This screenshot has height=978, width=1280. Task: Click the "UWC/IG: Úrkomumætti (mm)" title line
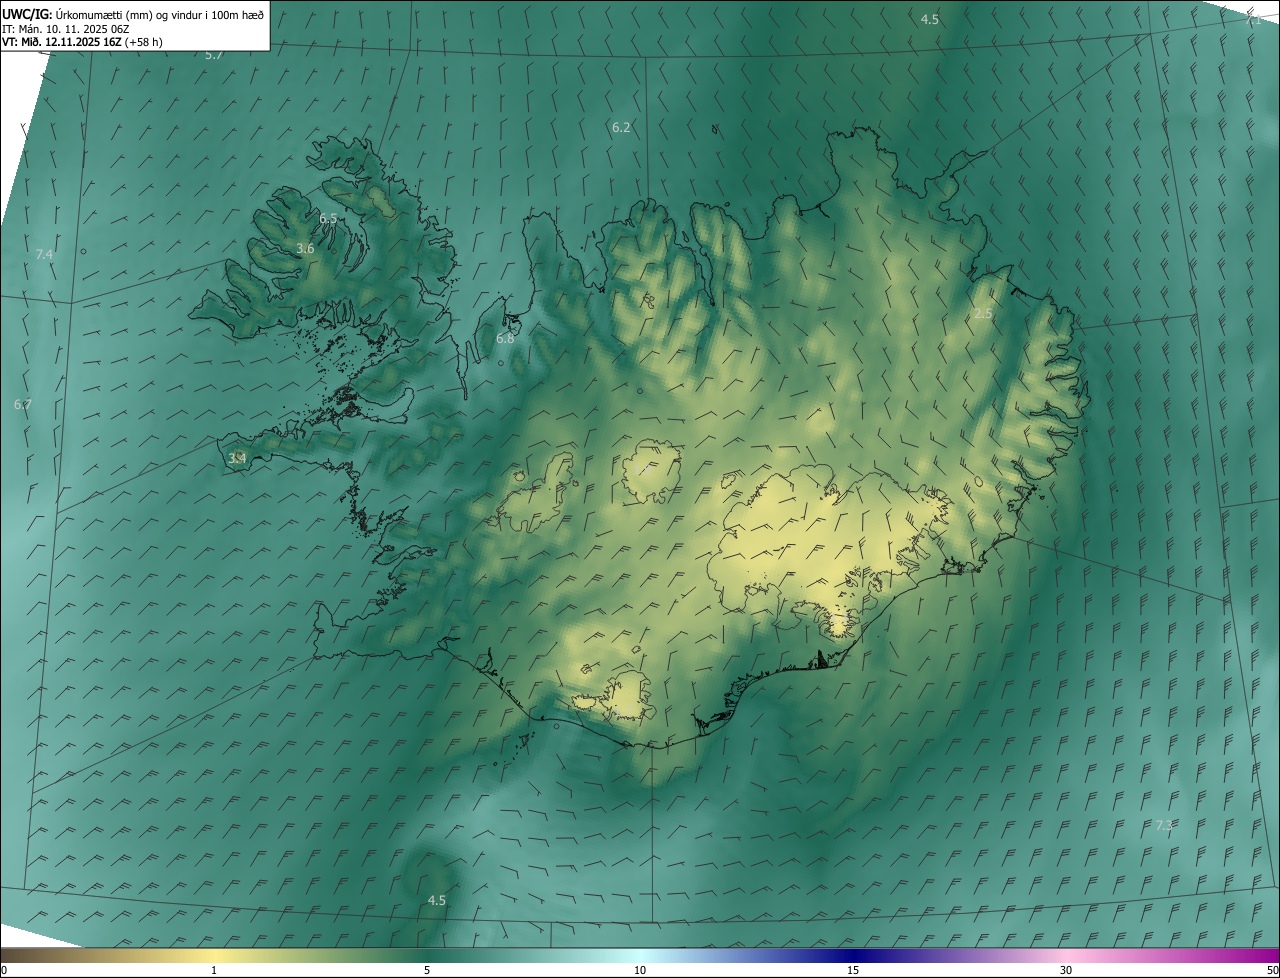[x=134, y=14]
